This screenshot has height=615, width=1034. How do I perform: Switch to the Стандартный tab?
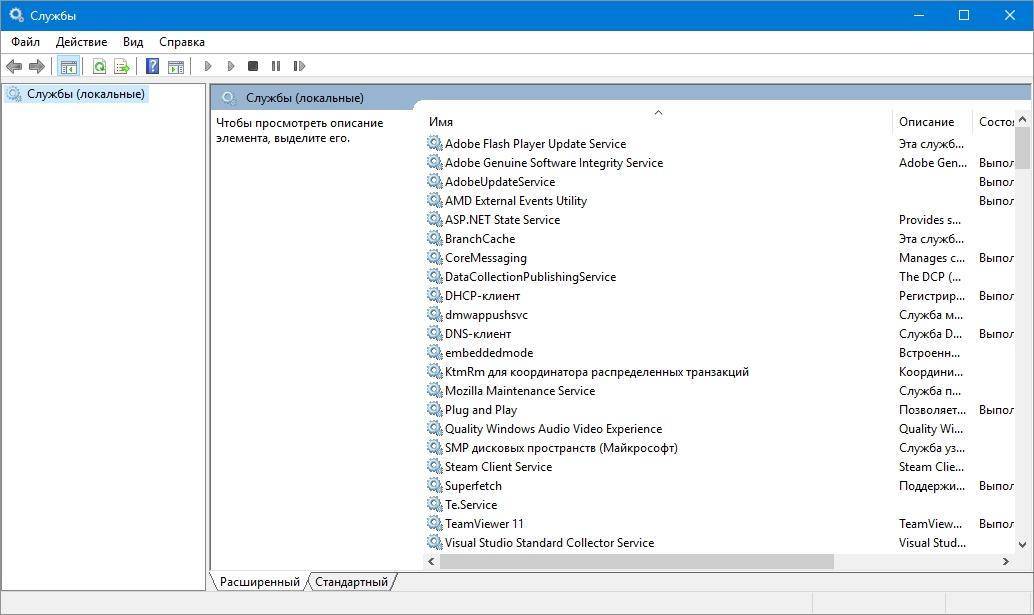coord(351,581)
